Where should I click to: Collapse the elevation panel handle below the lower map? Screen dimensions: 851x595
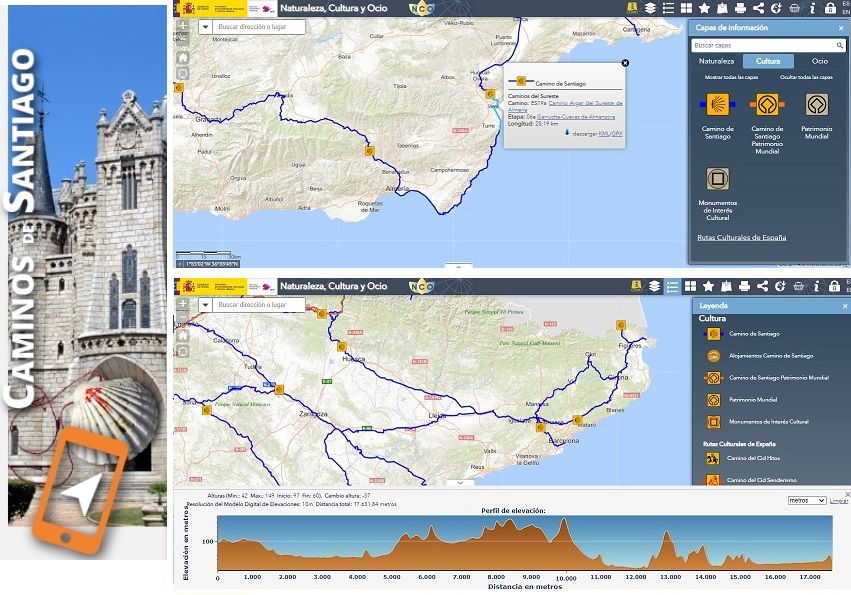[x=460, y=482]
